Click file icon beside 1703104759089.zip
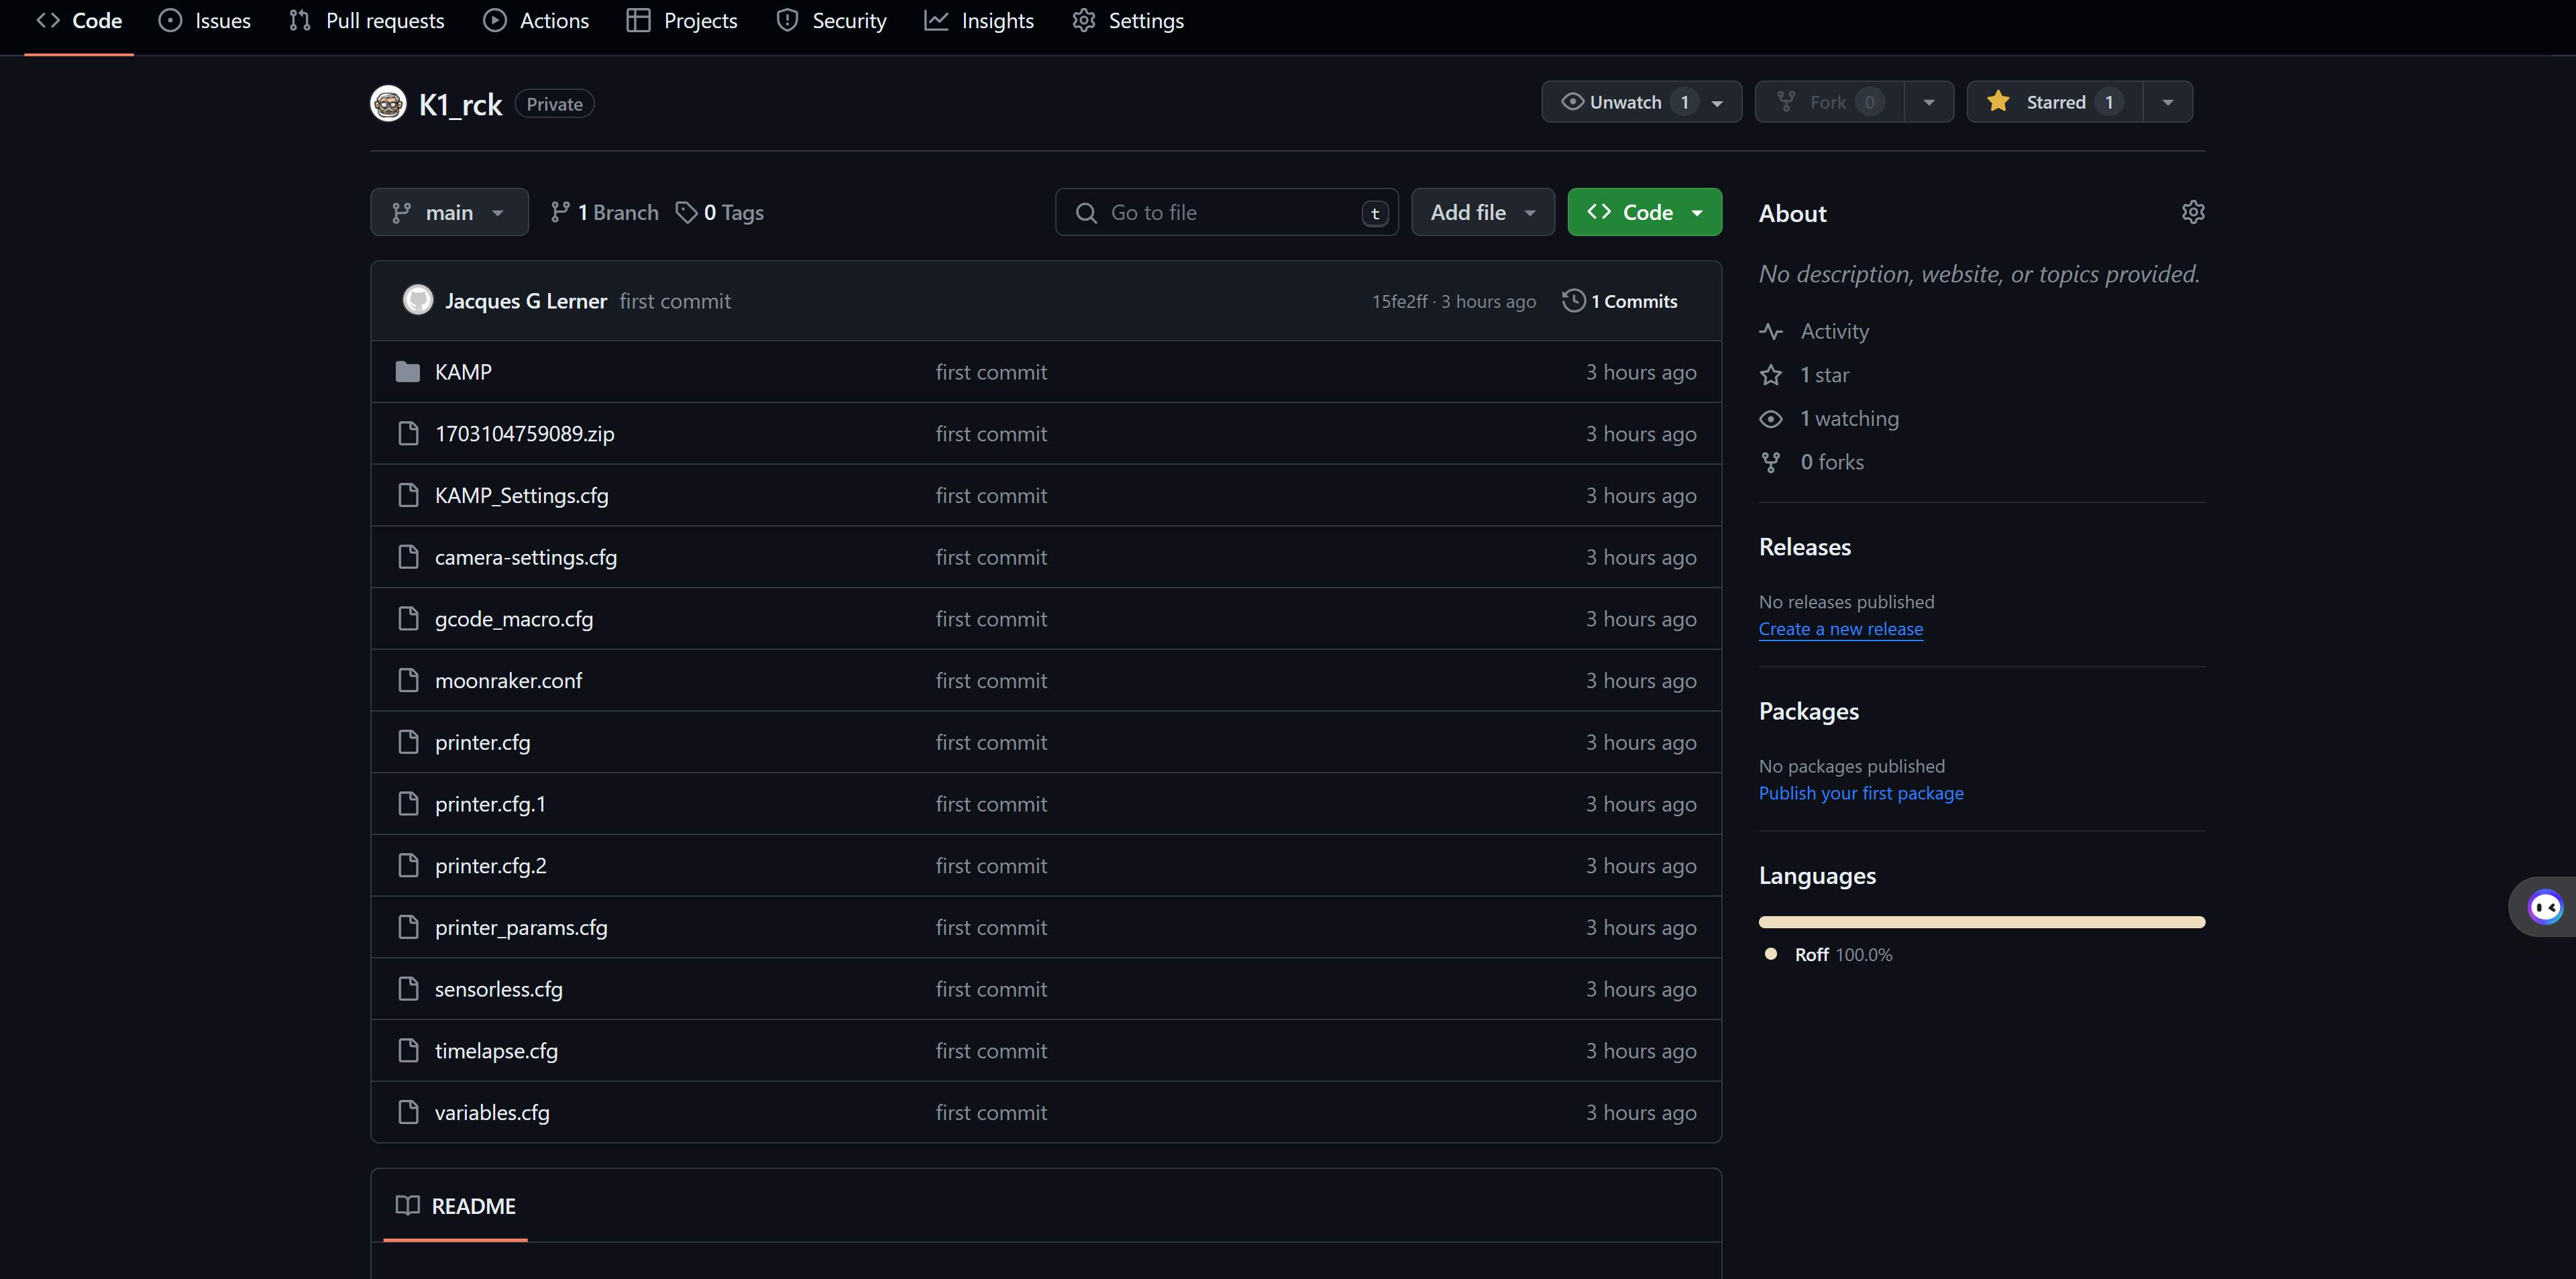Viewport: 2576px width, 1279px height. pos(408,433)
